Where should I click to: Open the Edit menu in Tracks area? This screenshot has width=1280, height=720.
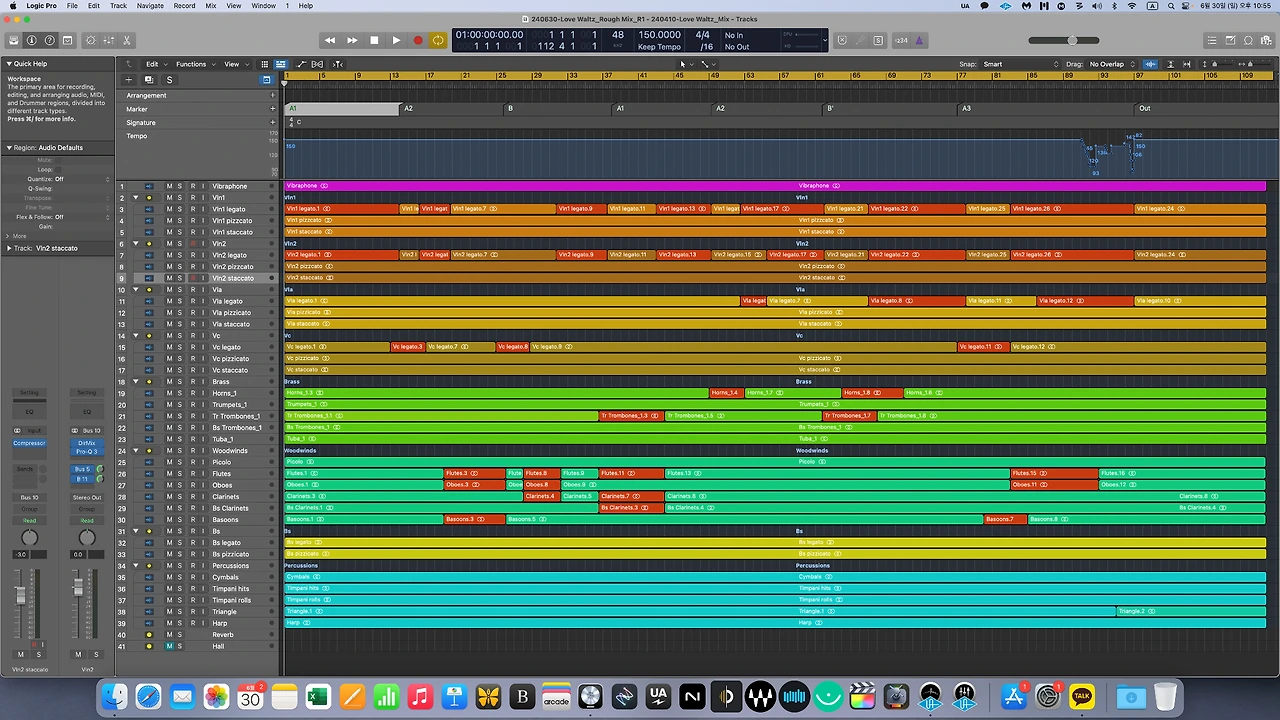point(155,64)
